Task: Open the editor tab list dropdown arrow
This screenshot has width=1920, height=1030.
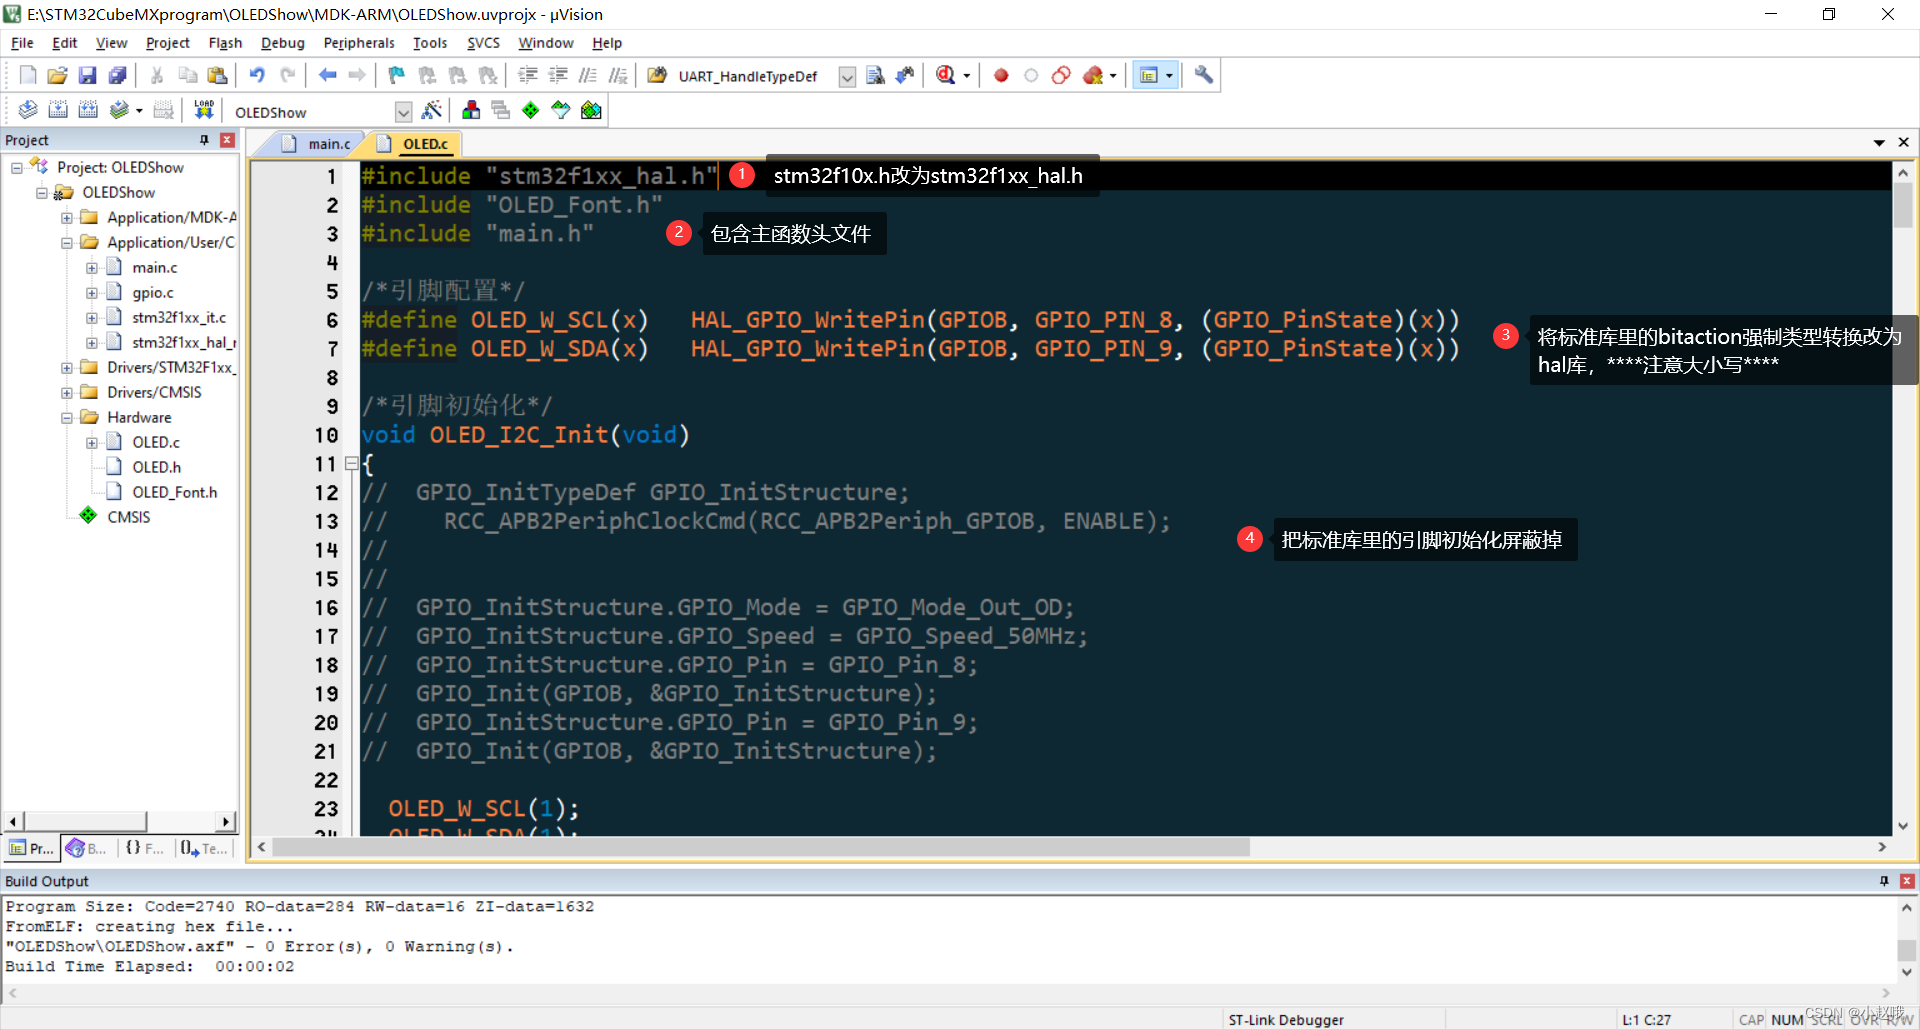Action: (x=1879, y=143)
